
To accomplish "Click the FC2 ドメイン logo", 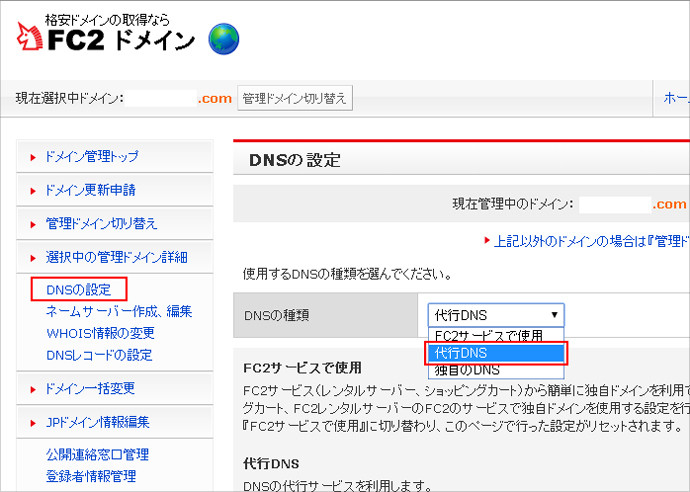I will 106,35.
